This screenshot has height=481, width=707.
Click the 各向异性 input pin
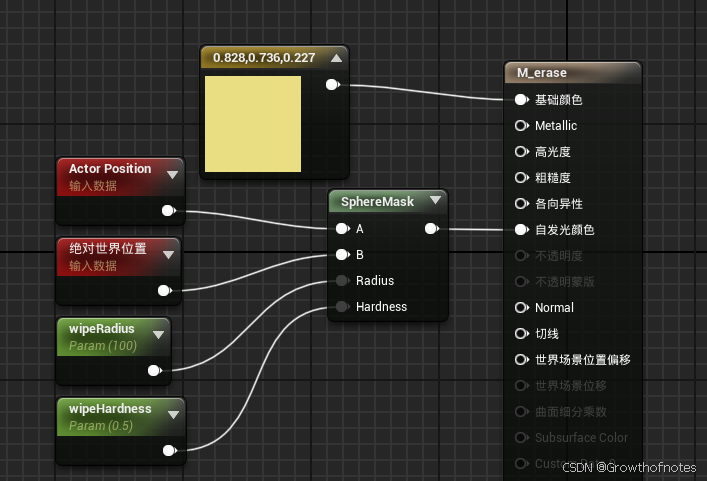tap(522, 204)
